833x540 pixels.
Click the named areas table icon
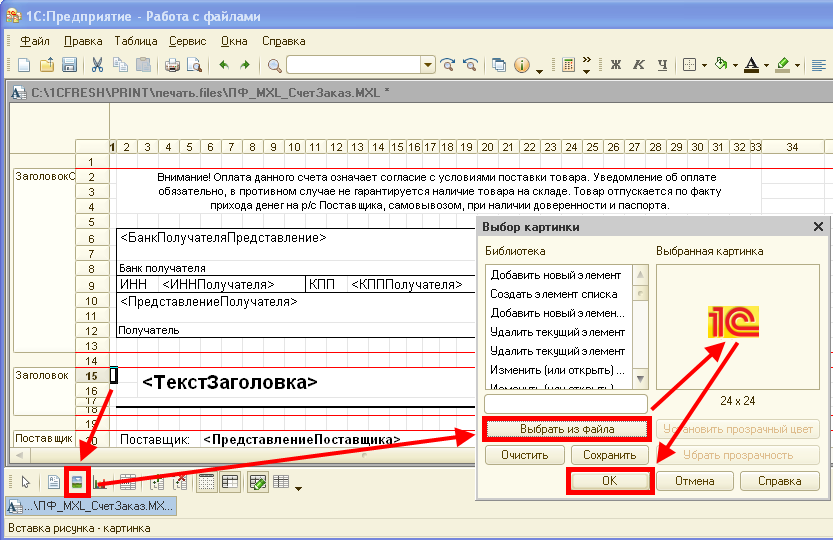128,482
